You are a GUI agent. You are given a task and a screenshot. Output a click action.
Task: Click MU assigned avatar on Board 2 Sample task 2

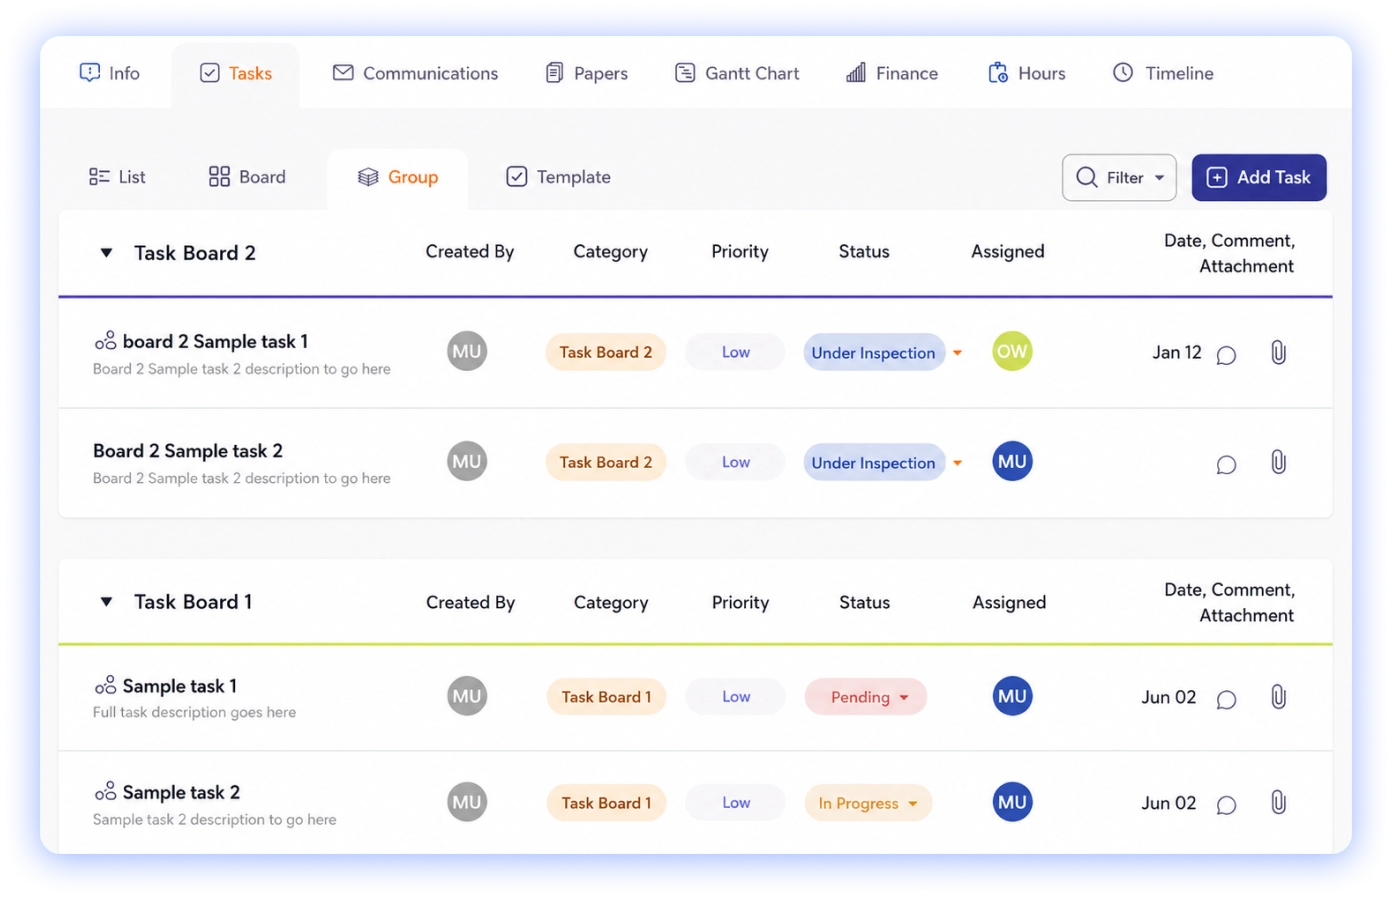pos(1012,461)
